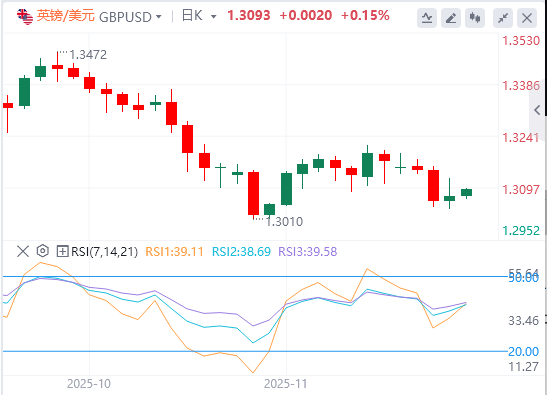The image size is (547, 395).
Task: Close the chart with top X button
Action: click(x=527, y=17)
